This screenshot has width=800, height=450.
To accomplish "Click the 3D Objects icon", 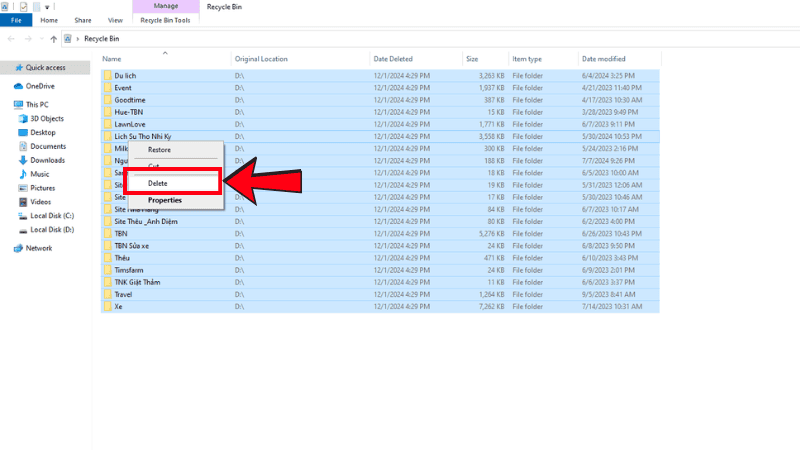I will tap(22, 118).
